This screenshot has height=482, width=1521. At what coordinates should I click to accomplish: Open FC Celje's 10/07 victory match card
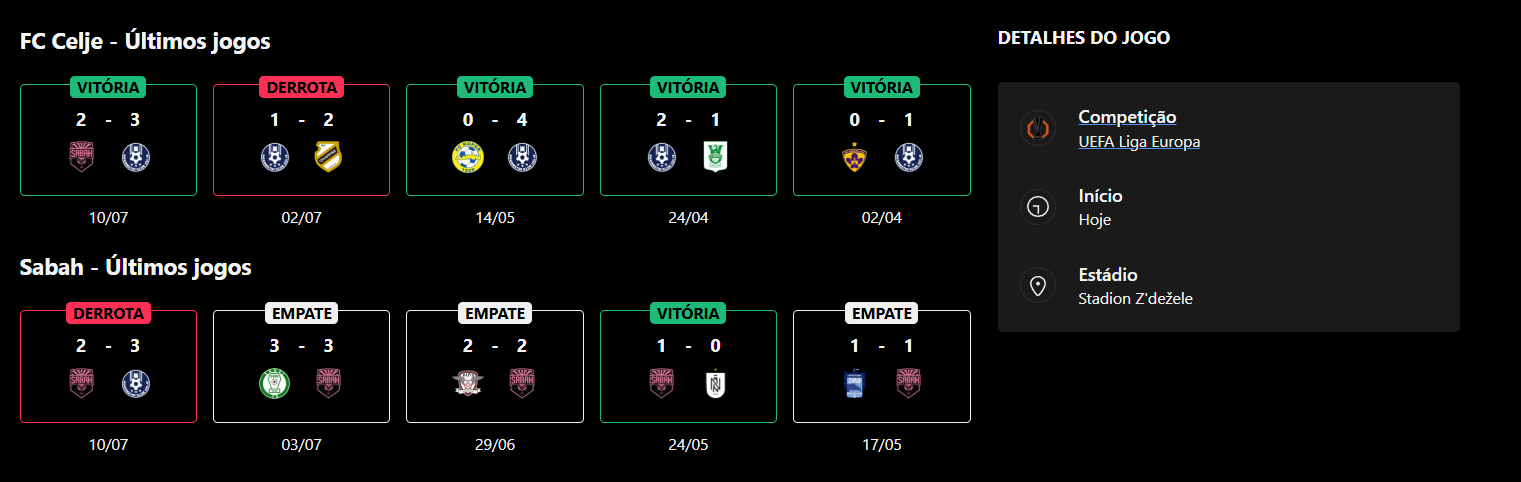[x=108, y=140]
